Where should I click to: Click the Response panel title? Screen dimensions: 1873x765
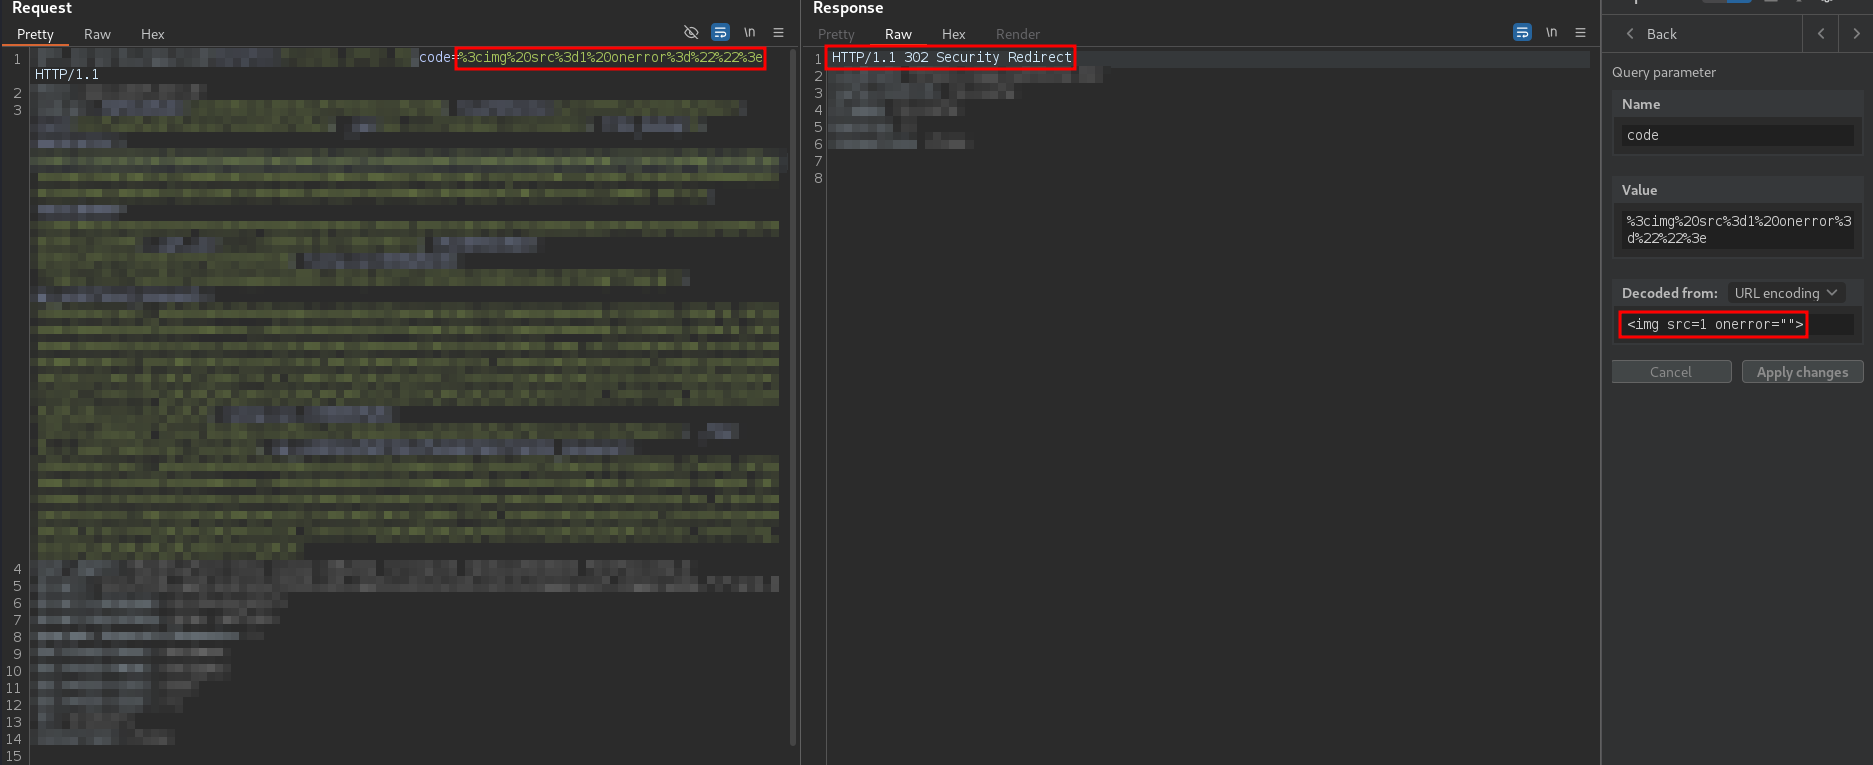[x=848, y=8]
